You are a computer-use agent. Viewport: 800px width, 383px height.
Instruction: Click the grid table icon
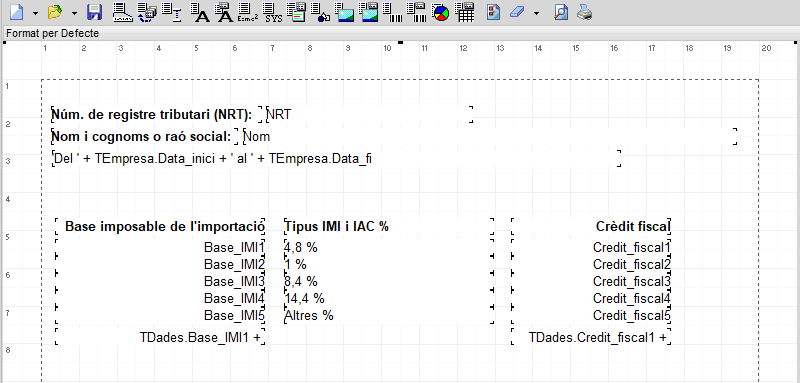[x=464, y=12]
